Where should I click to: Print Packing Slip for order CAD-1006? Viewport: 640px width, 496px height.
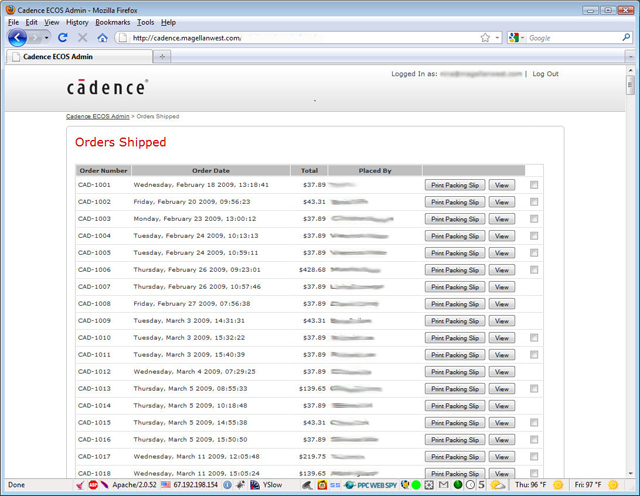455,270
